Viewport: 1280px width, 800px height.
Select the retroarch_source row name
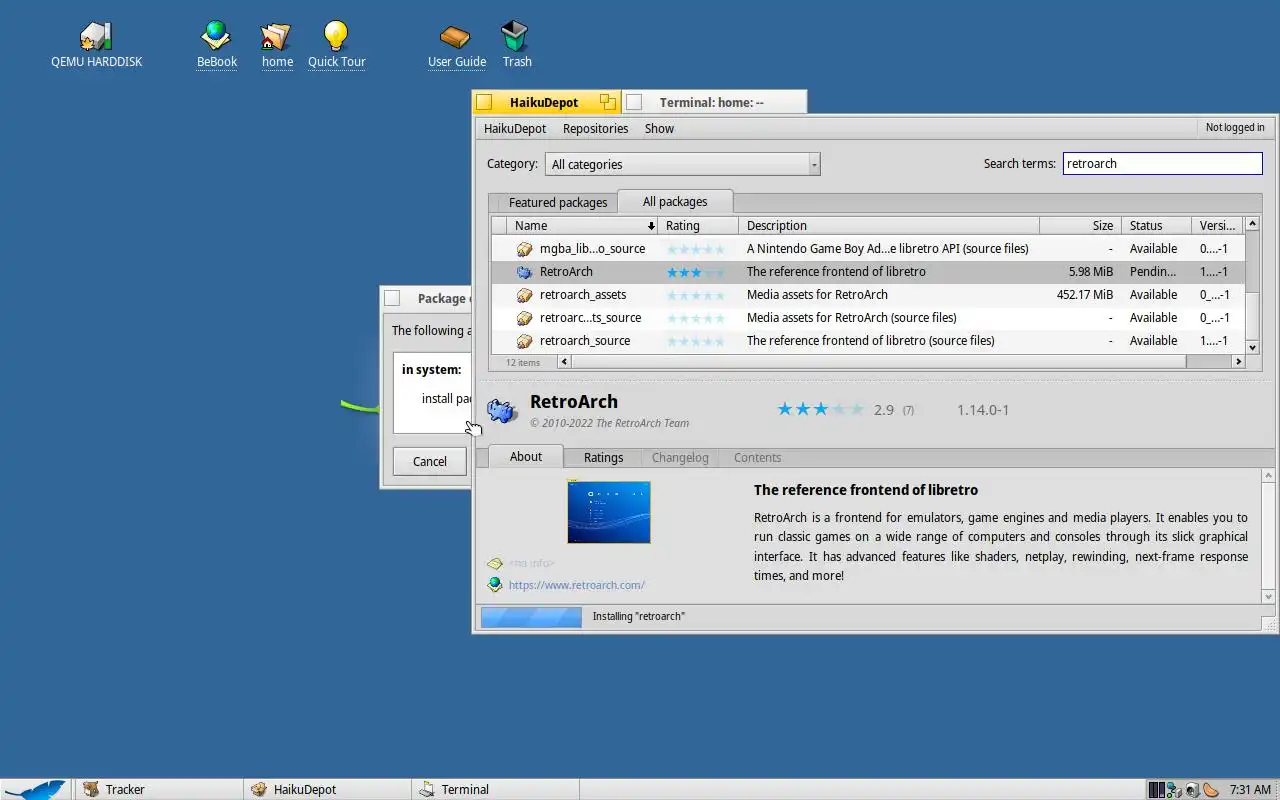tap(585, 341)
